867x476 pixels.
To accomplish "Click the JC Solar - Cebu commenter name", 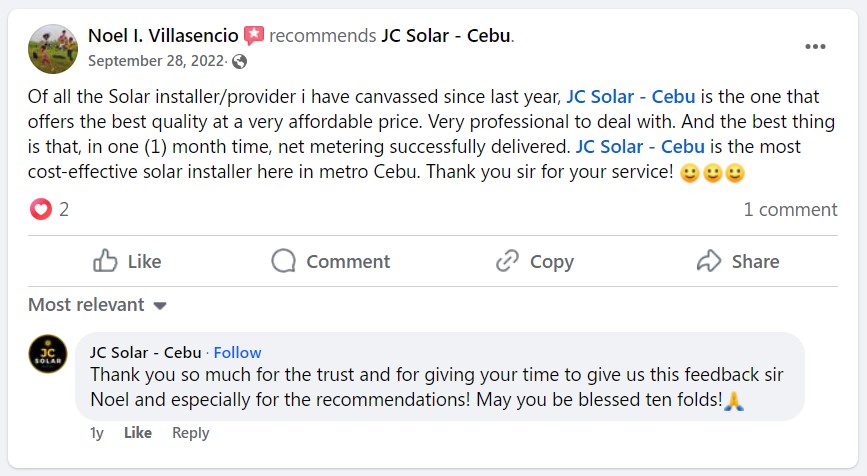I will click(x=145, y=352).
